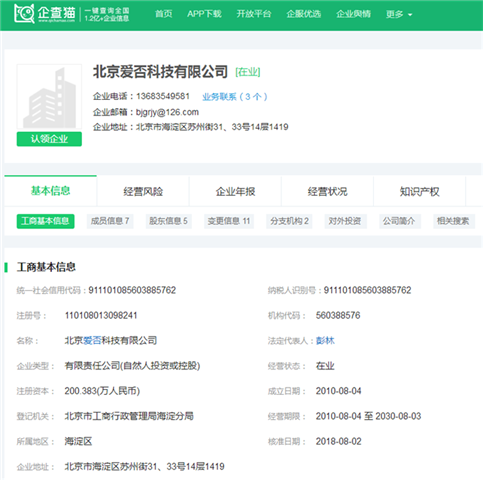Select 企服优选 in the navigation bar
The image size is (483, 480).
click(303, 14)
